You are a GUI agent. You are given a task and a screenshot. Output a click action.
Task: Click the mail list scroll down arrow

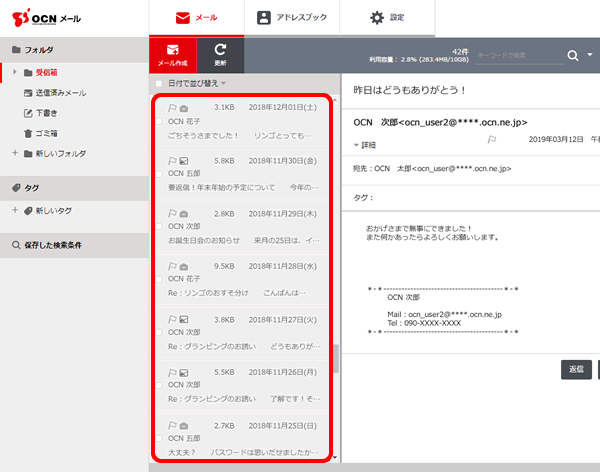point(335,457)
